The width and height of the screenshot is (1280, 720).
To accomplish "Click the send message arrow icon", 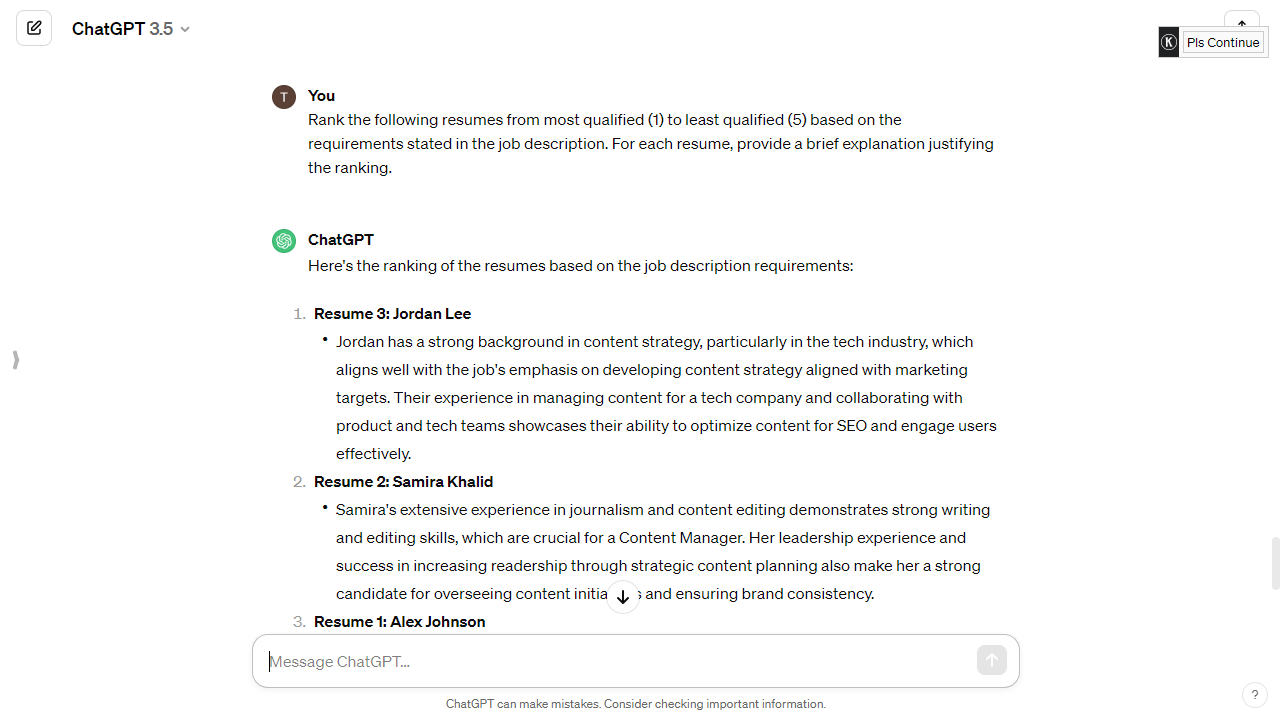I will click(x=991, y=660).
